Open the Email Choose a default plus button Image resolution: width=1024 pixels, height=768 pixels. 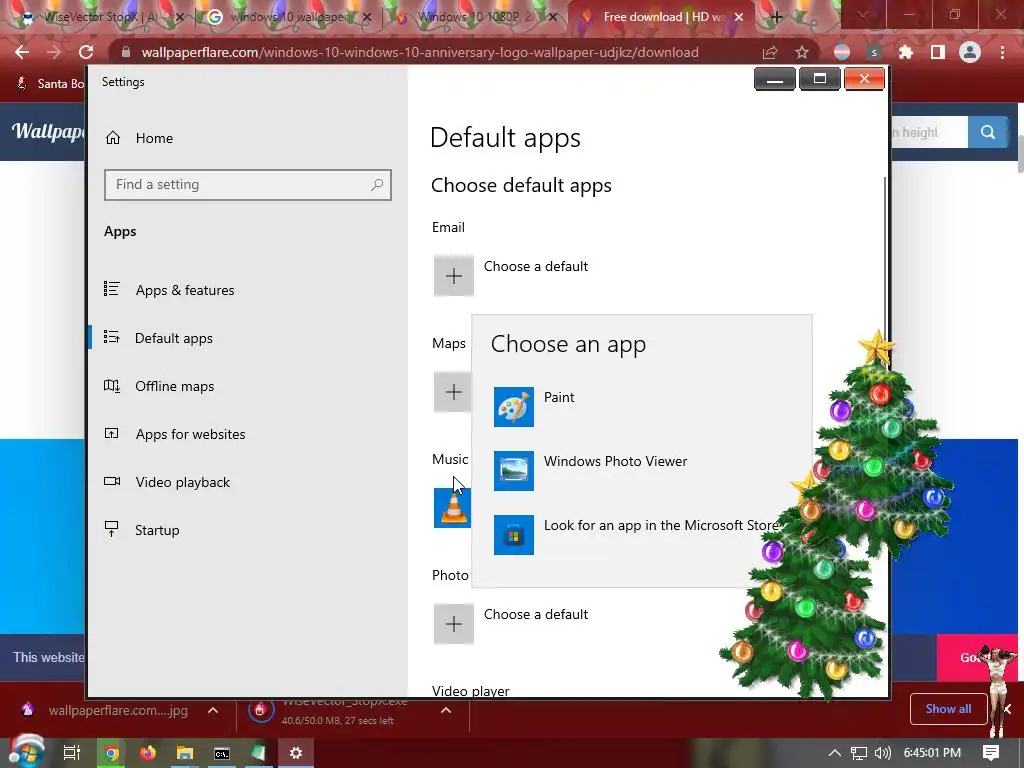453,276
